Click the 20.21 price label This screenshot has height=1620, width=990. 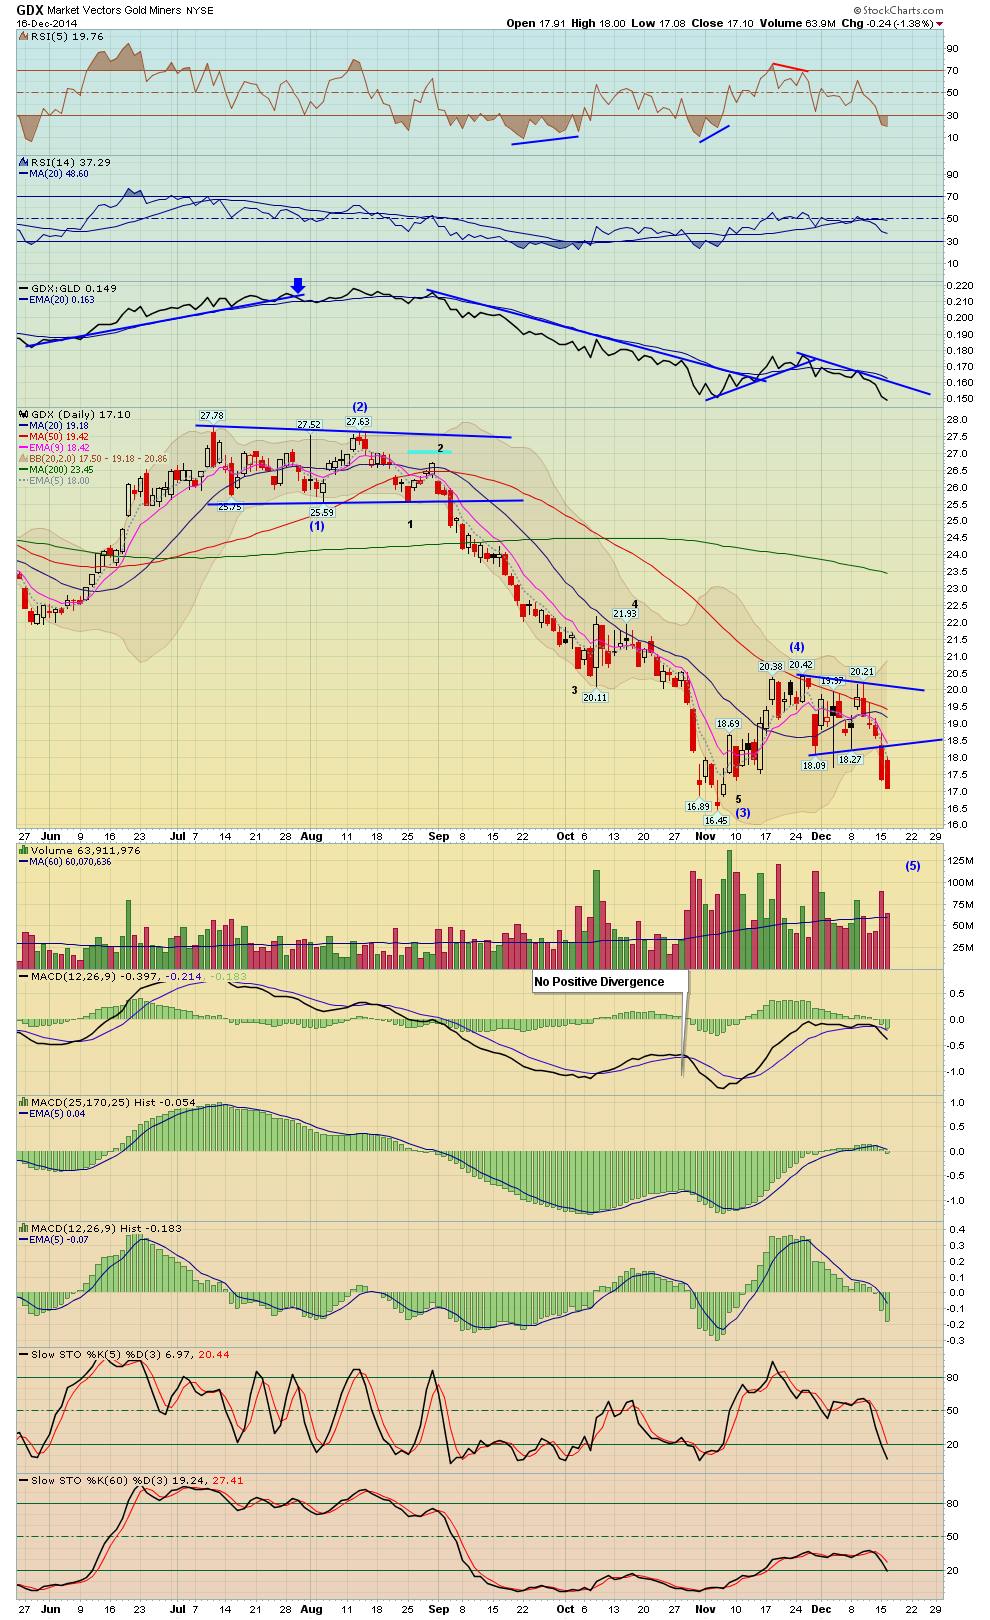point(861,671)
